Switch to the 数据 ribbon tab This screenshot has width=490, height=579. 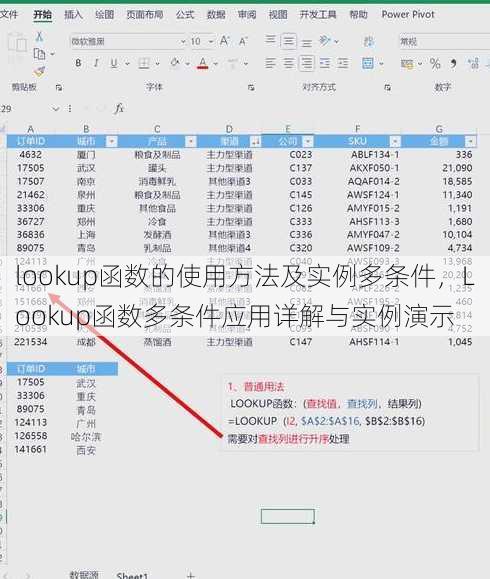216,15
